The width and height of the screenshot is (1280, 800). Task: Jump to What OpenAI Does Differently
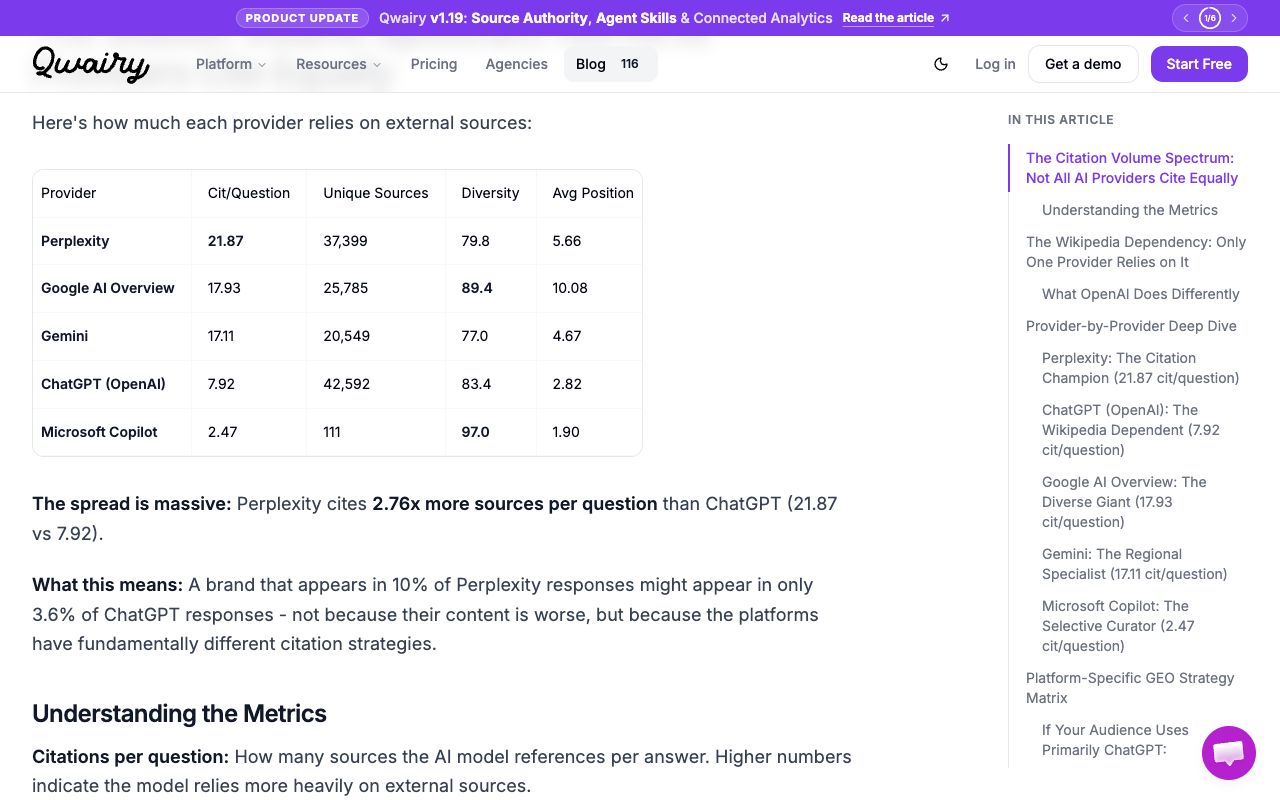(x=1140, y=294)
